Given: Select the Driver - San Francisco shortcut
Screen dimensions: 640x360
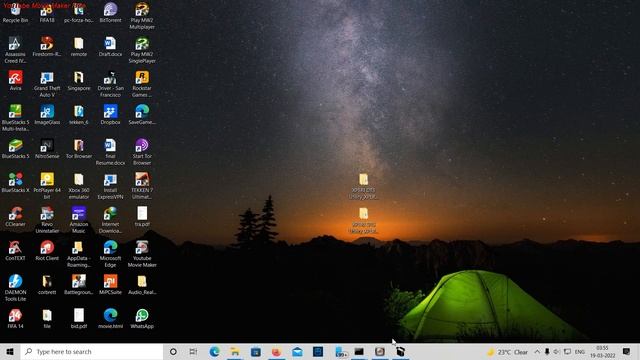Looking at the screenshot, I should [110, 84].
